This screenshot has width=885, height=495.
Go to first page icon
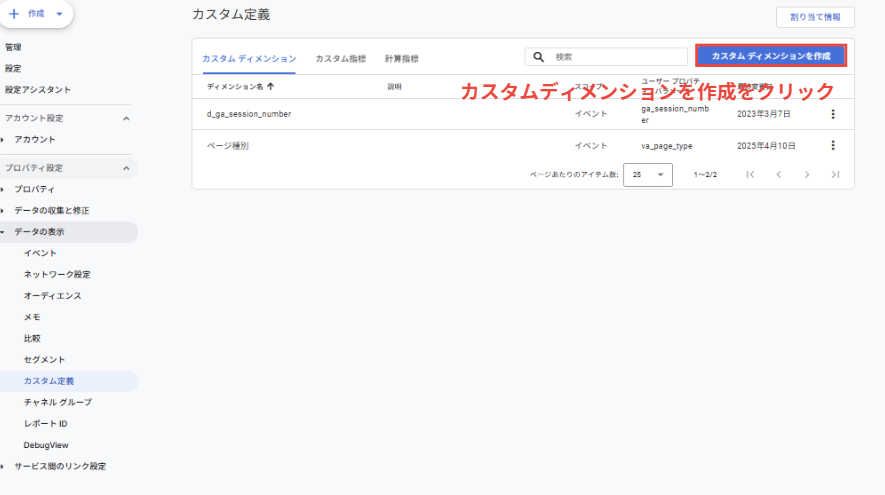pyautogui.click(x=750, y=175)
